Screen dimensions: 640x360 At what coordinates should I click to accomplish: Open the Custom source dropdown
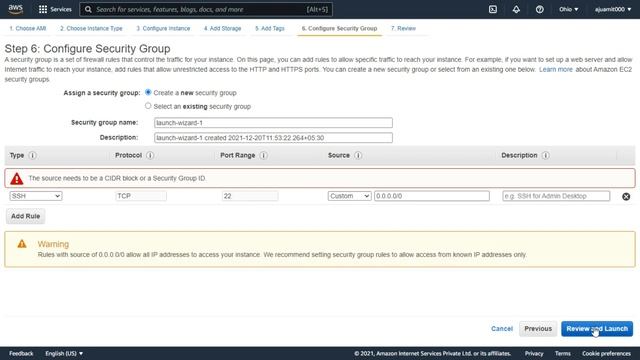click(349, 196)
